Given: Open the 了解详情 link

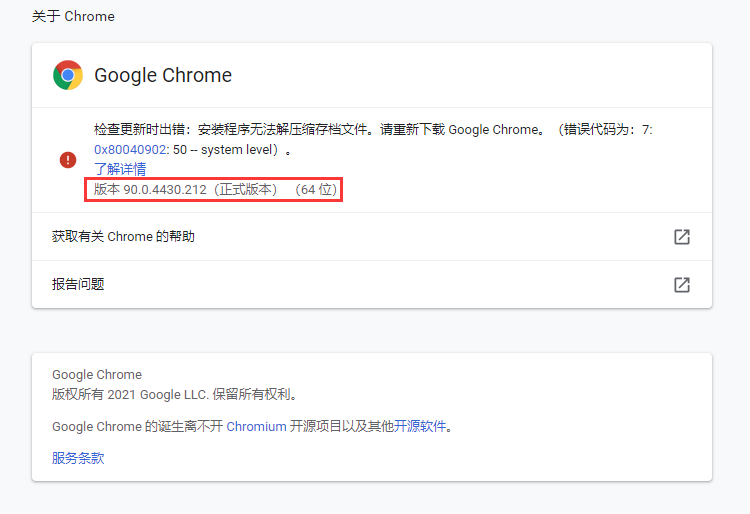Looking at the screenshot, I should coord(120,169).
